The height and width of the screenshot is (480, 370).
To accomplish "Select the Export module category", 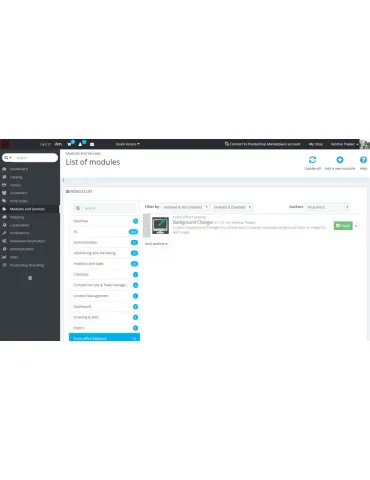I will pos(104,328).
